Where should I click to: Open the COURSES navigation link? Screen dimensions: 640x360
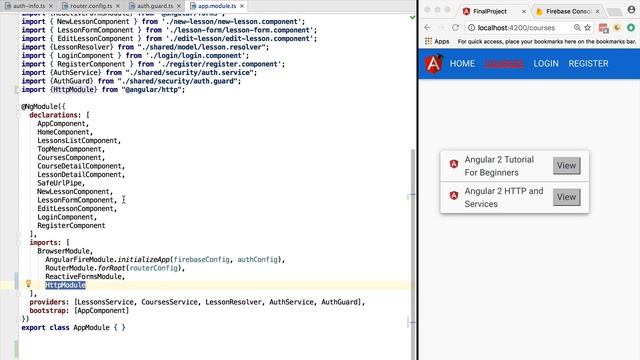[504, 64]
